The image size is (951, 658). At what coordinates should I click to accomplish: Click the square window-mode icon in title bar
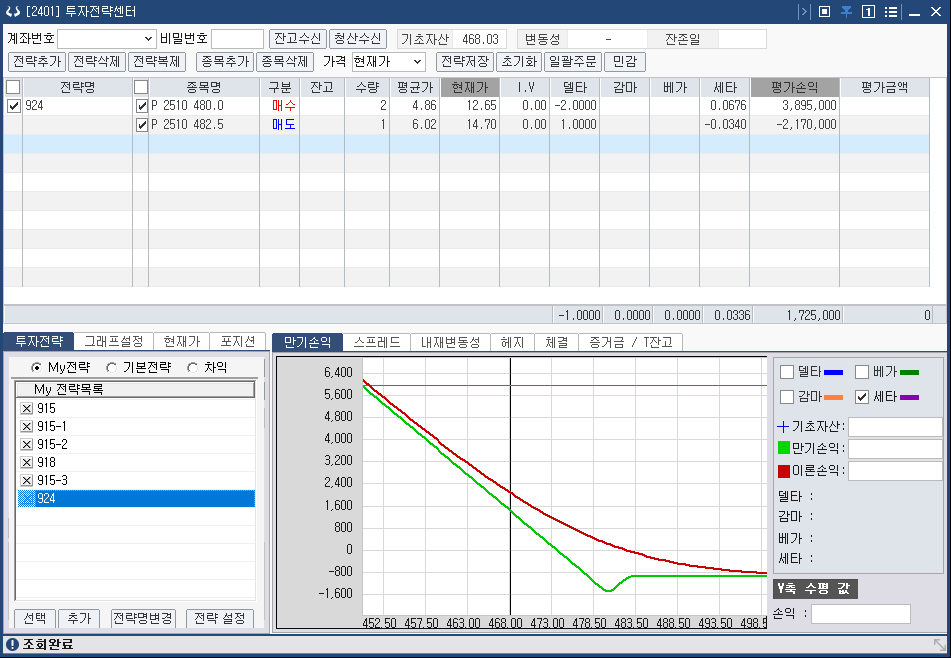824,12
